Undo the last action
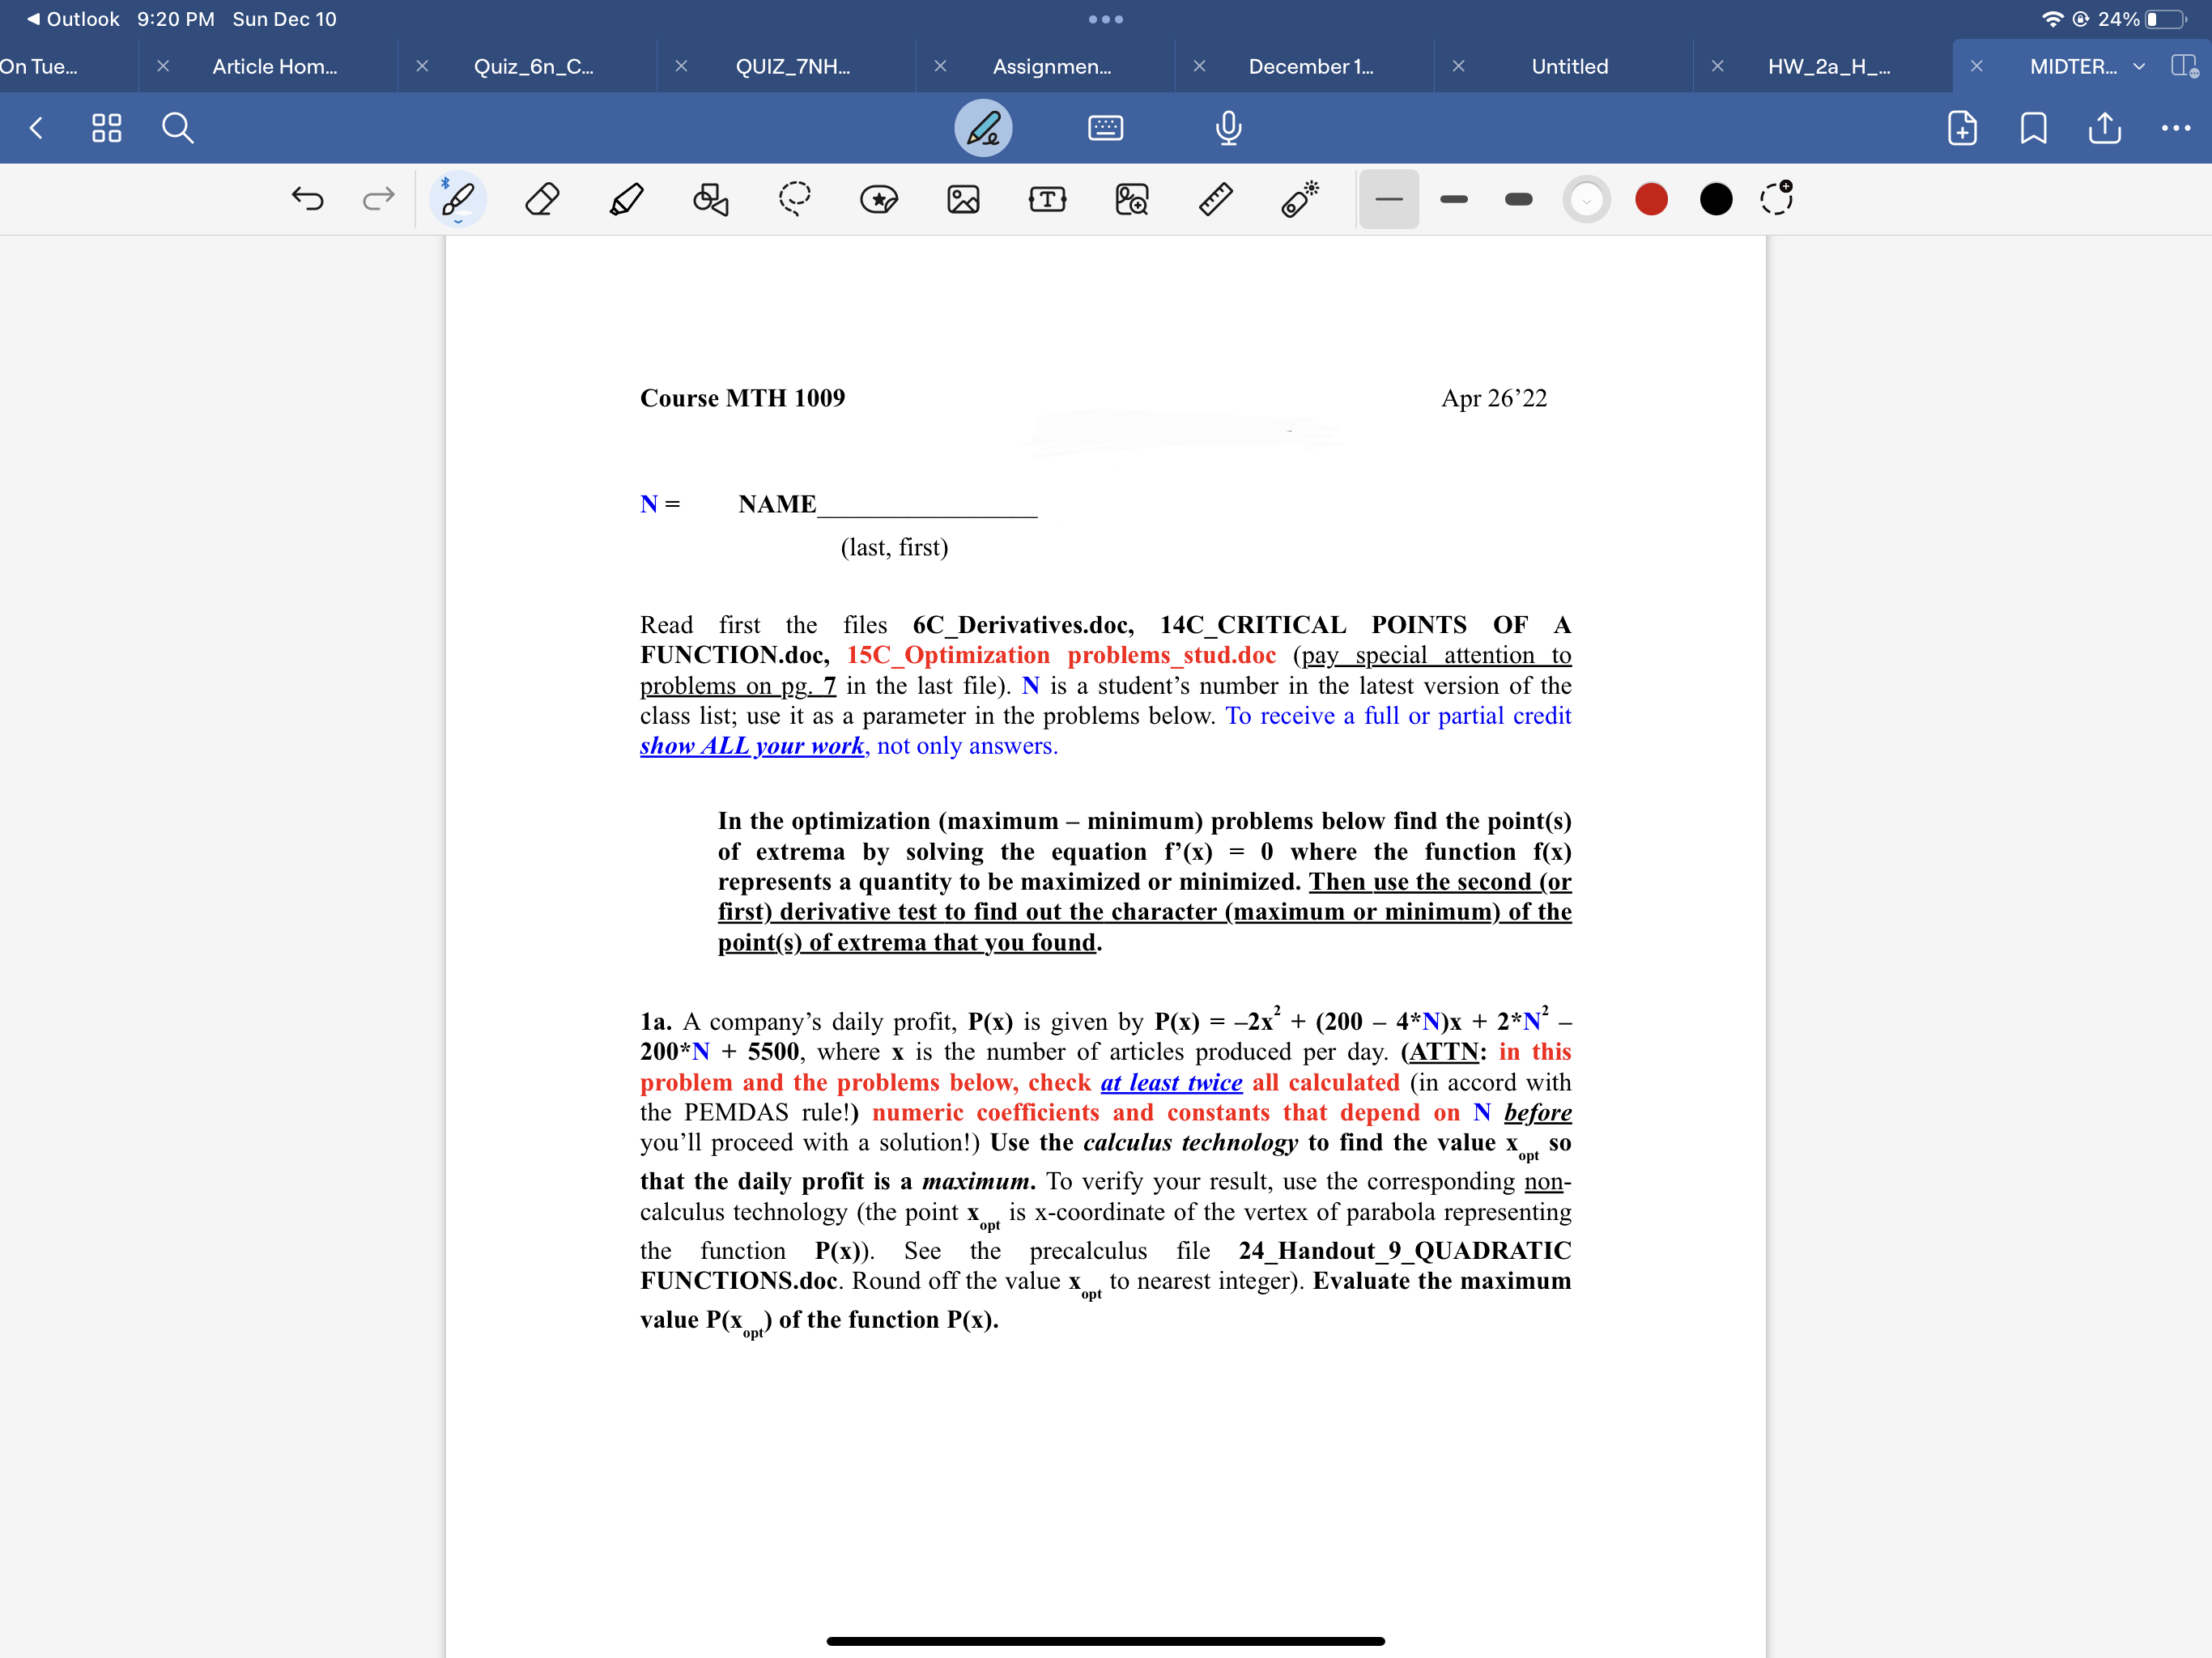2212x1658 pixels. [309, 199]
